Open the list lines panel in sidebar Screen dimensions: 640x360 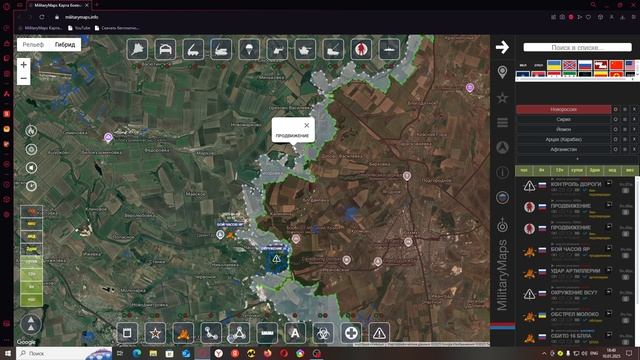[x=502, y=122]
